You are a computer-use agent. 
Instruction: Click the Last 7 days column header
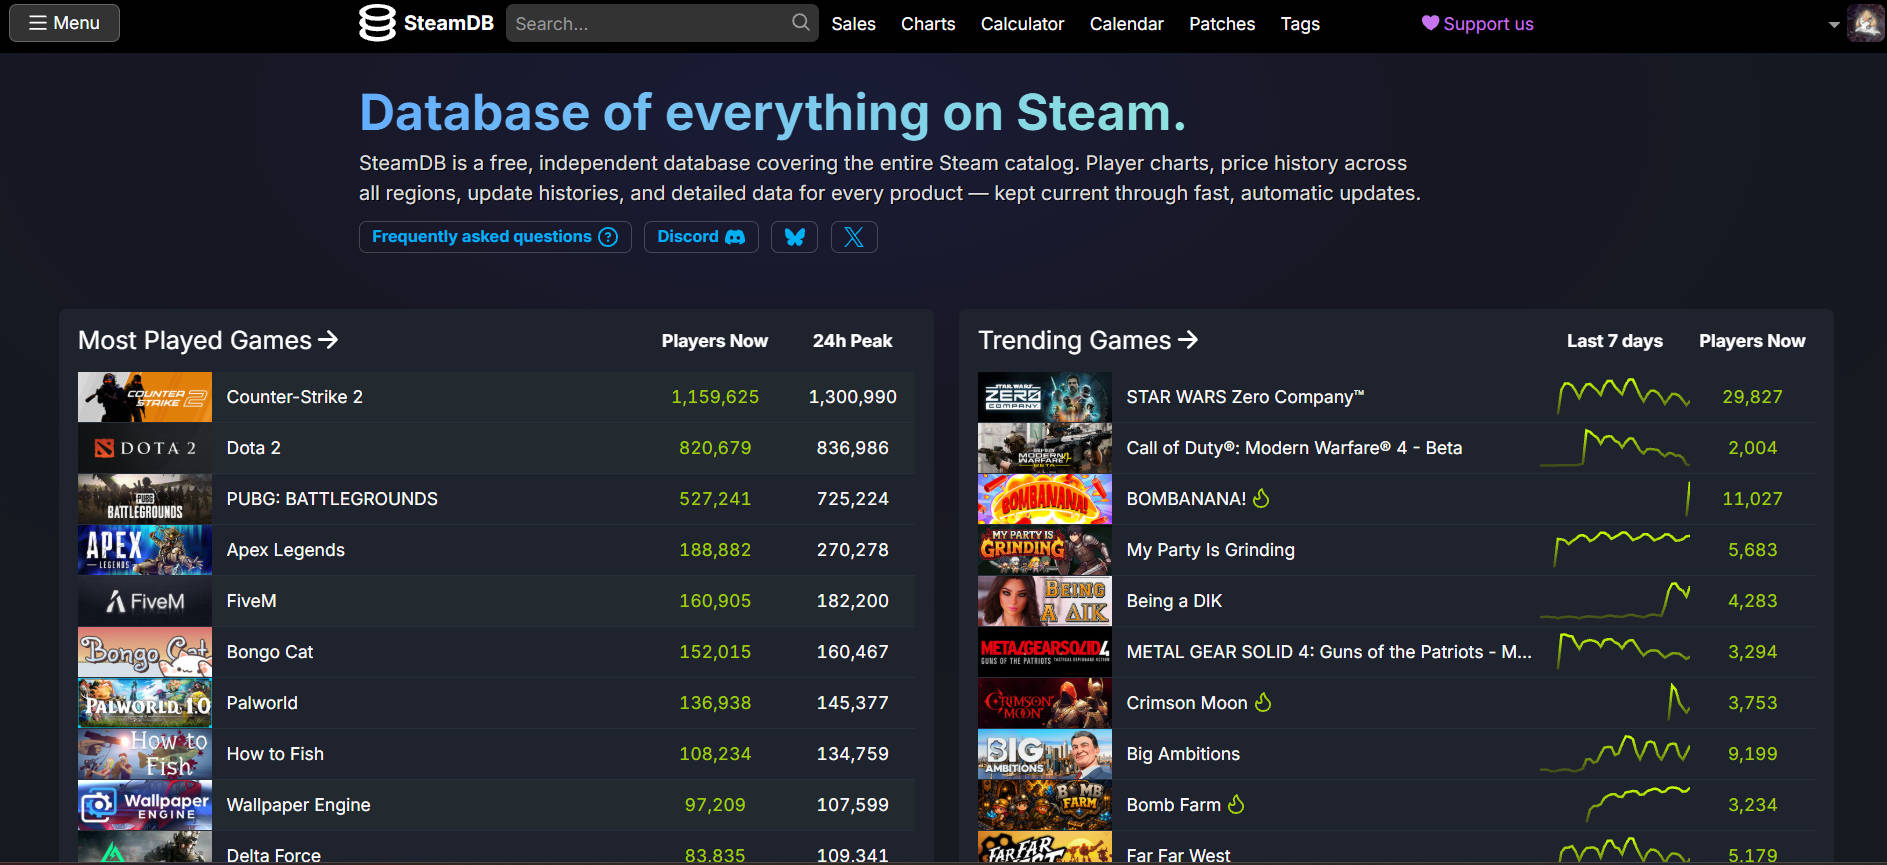pos(1614,341)
